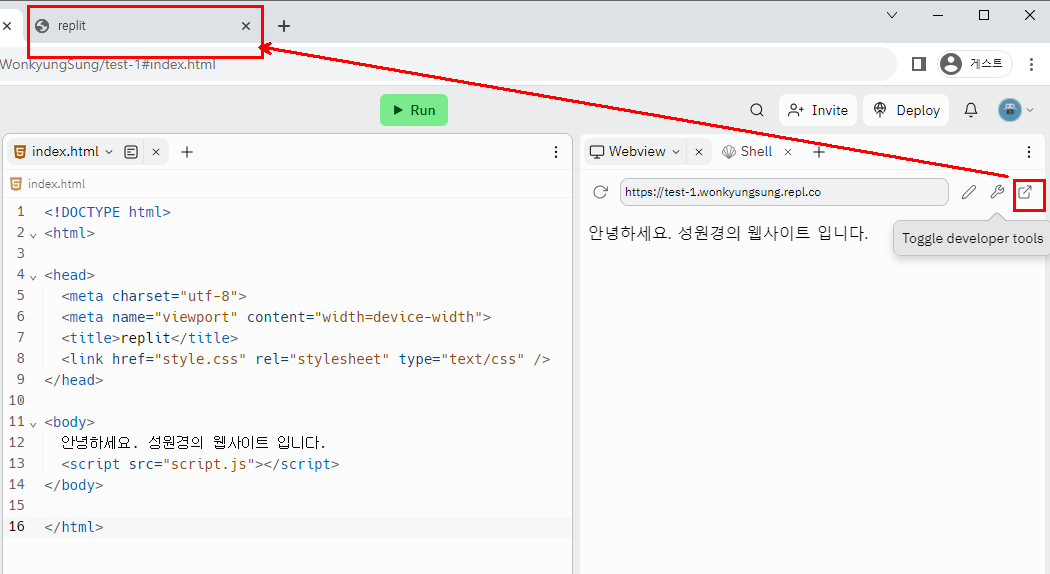Click the Korean greeting text in webview
The width and height of the screenshot is (1050, 574).
[728, 233]
